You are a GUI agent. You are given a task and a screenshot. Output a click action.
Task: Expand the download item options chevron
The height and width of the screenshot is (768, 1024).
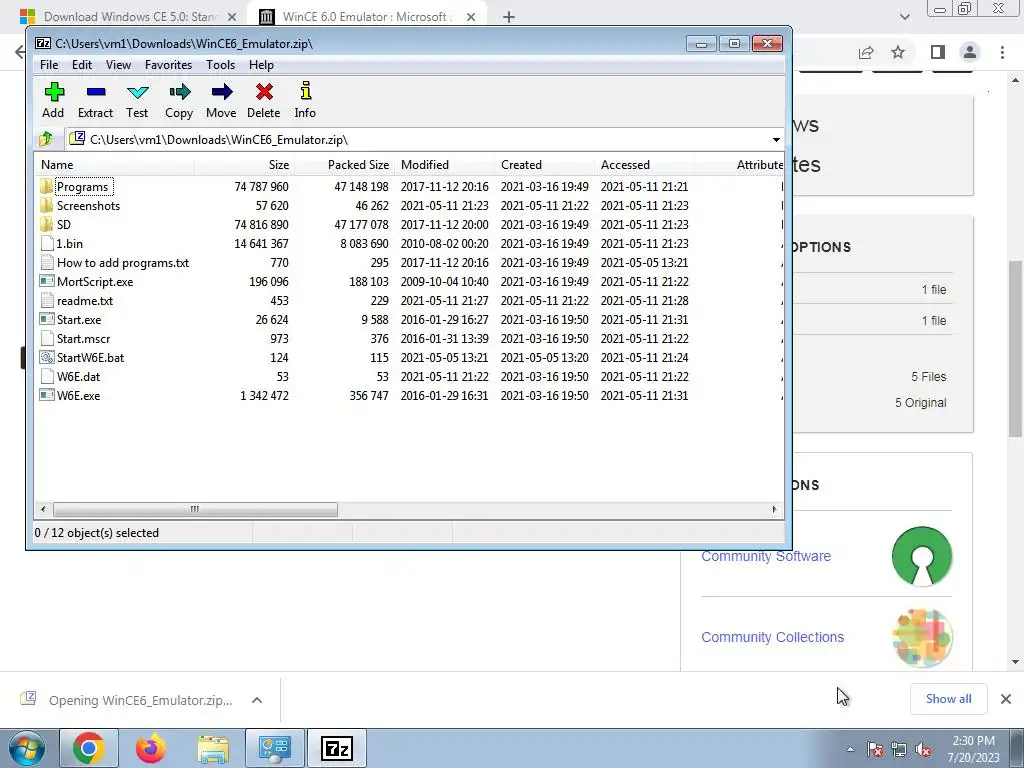[x=257, y=700]
